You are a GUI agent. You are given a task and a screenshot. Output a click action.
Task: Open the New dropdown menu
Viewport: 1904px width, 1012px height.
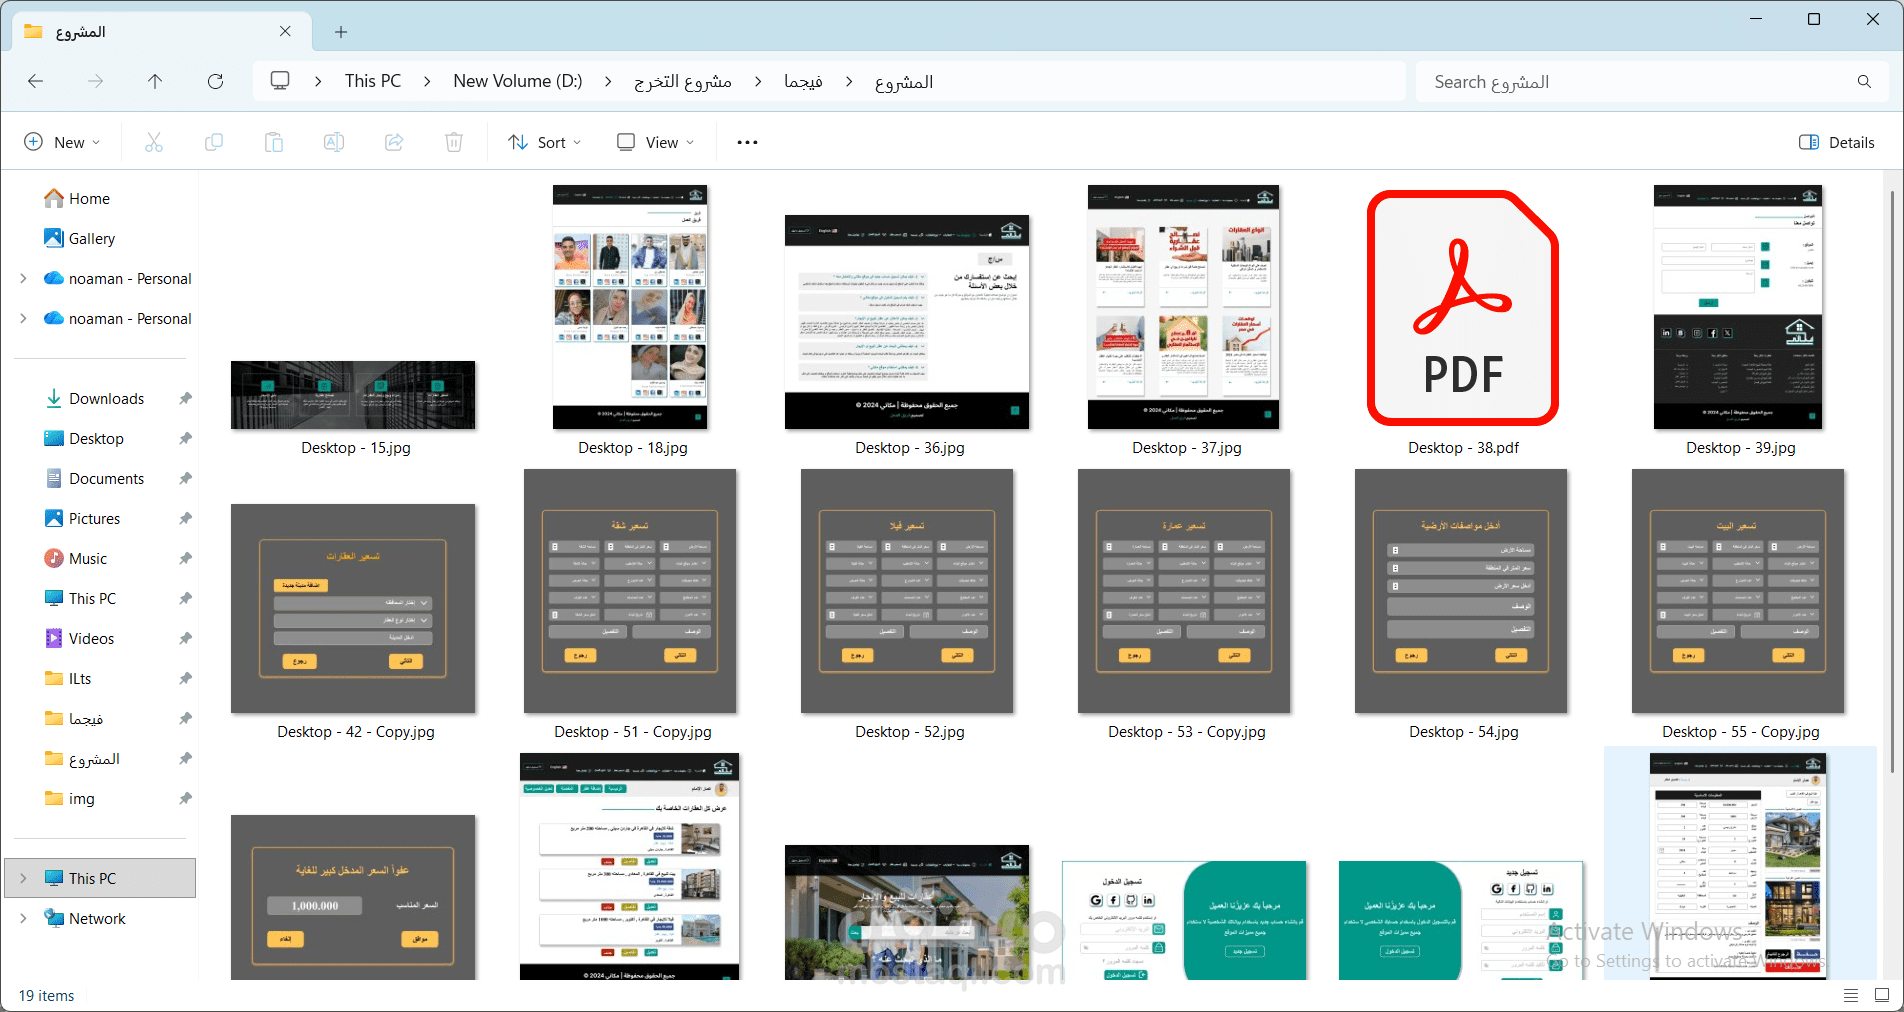click(x=62, y=142)
